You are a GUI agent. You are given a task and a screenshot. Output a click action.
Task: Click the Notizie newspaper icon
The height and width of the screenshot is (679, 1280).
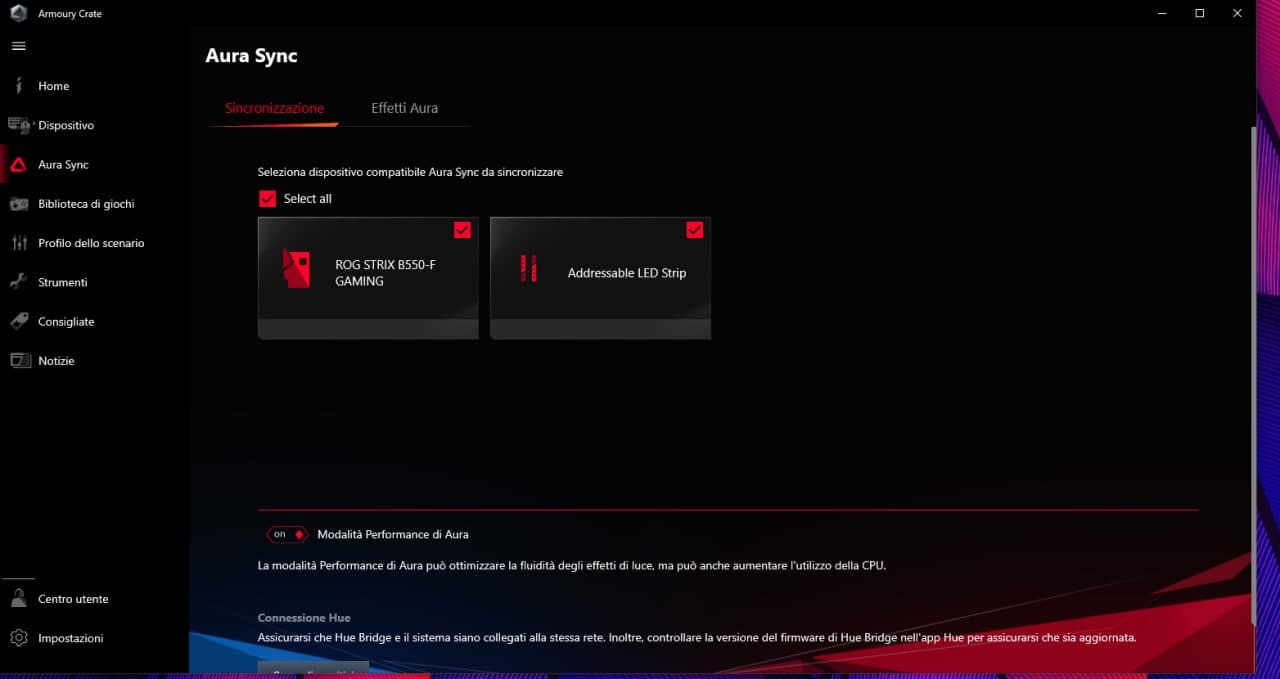20,361
